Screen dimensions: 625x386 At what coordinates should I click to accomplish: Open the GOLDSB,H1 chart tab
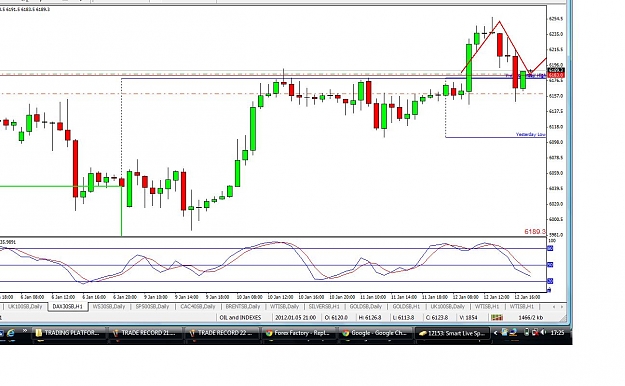tap(406, 306)
